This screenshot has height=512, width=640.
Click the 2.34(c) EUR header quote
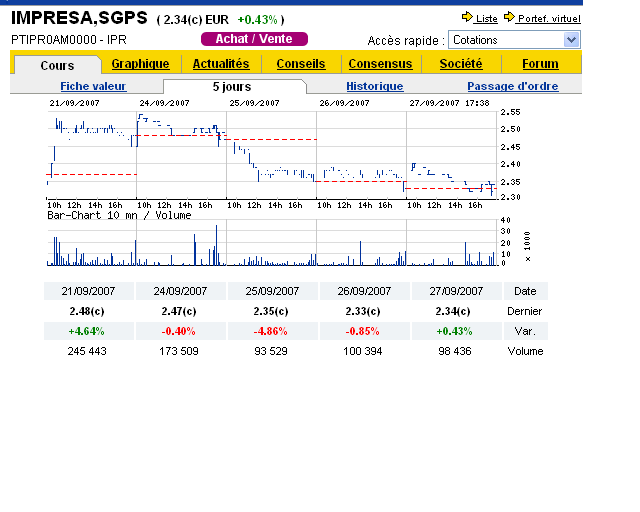click(196, 20)
